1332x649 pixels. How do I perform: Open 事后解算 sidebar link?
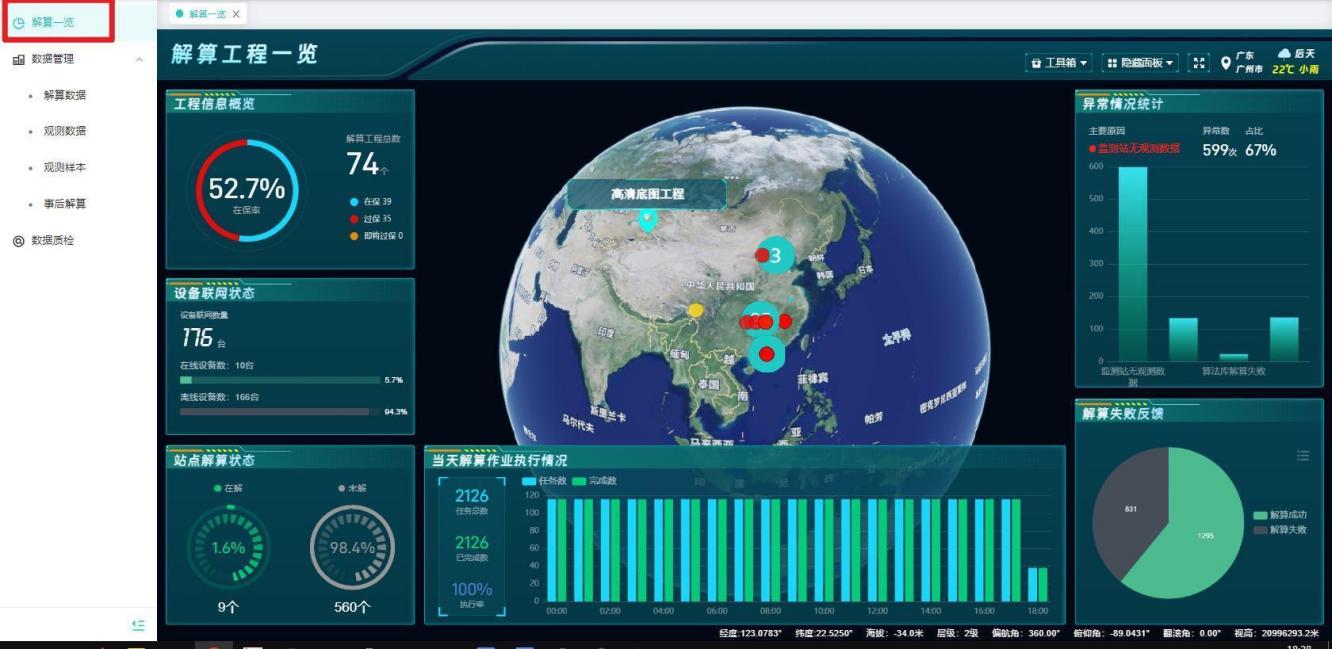point(64,204)
